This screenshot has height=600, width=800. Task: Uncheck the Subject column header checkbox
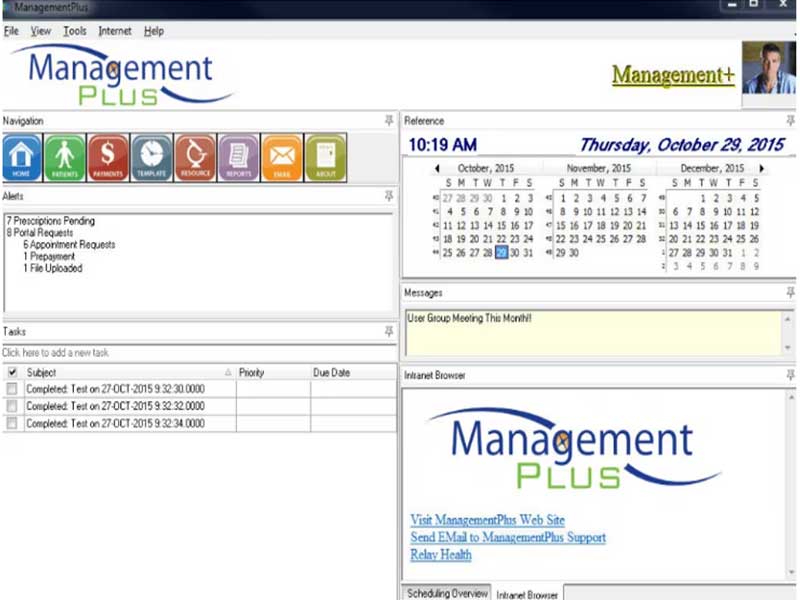(11, 372)
